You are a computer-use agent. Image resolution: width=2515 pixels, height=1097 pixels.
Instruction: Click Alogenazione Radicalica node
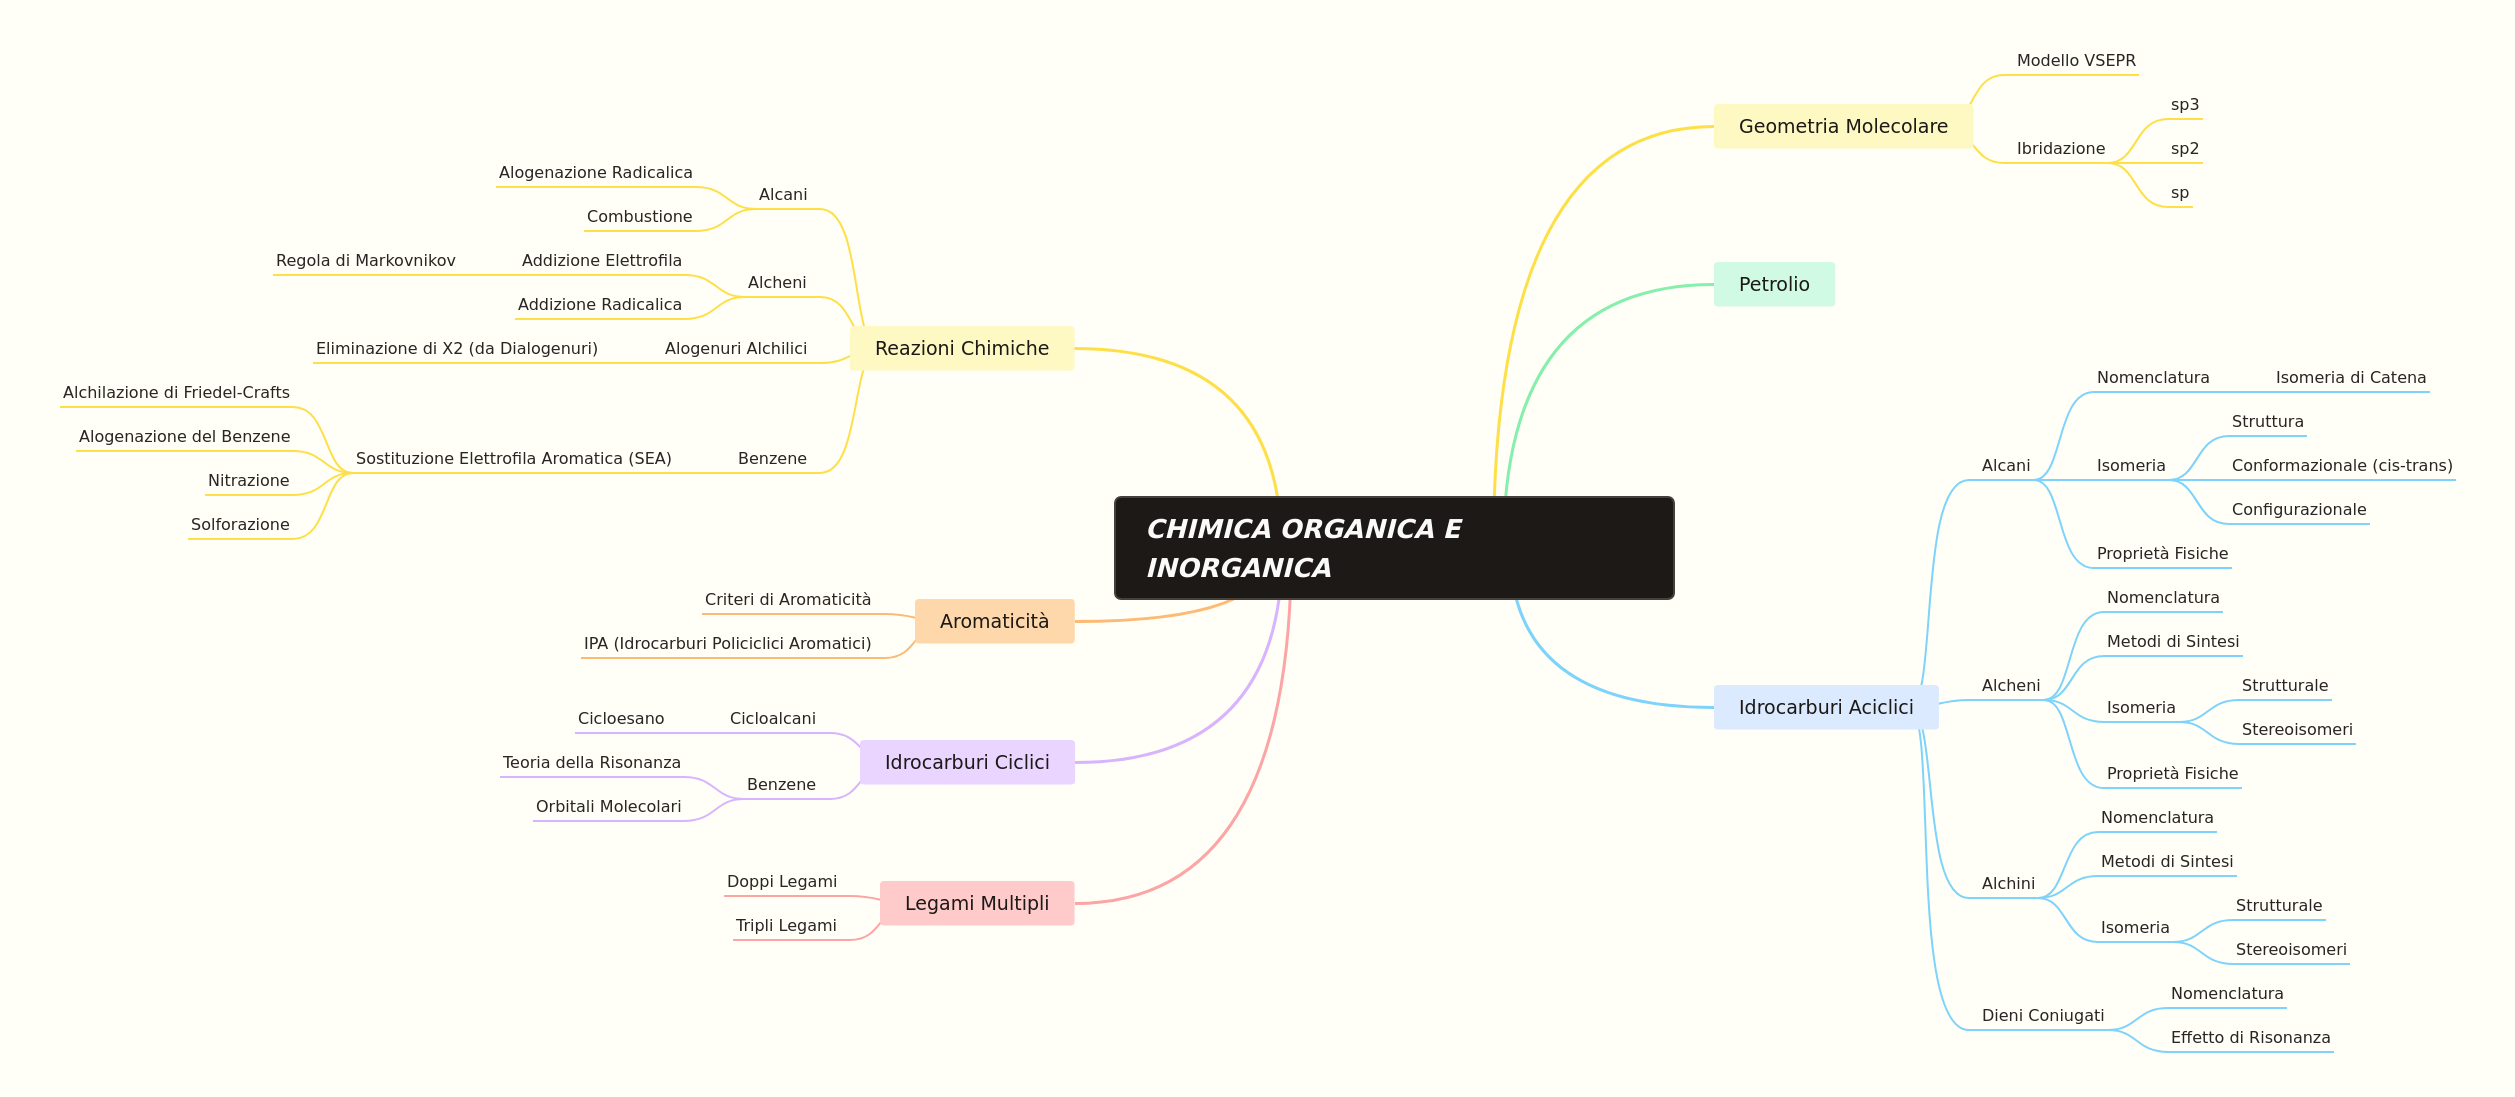(596, 173)
